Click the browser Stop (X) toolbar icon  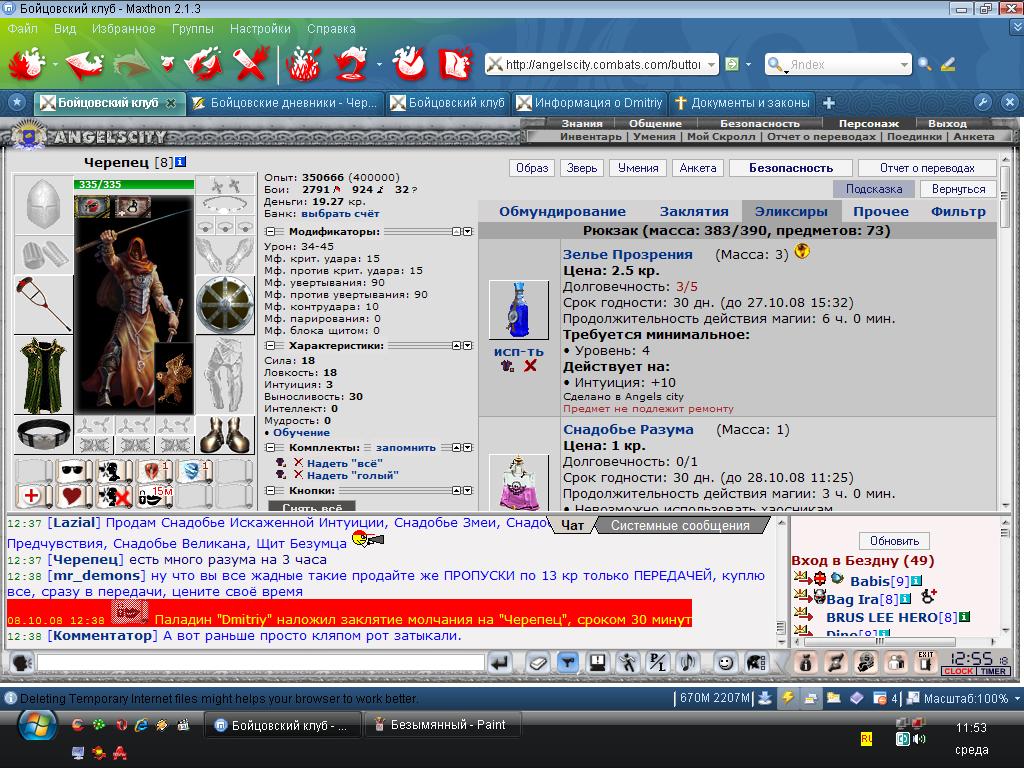(251, 64)
